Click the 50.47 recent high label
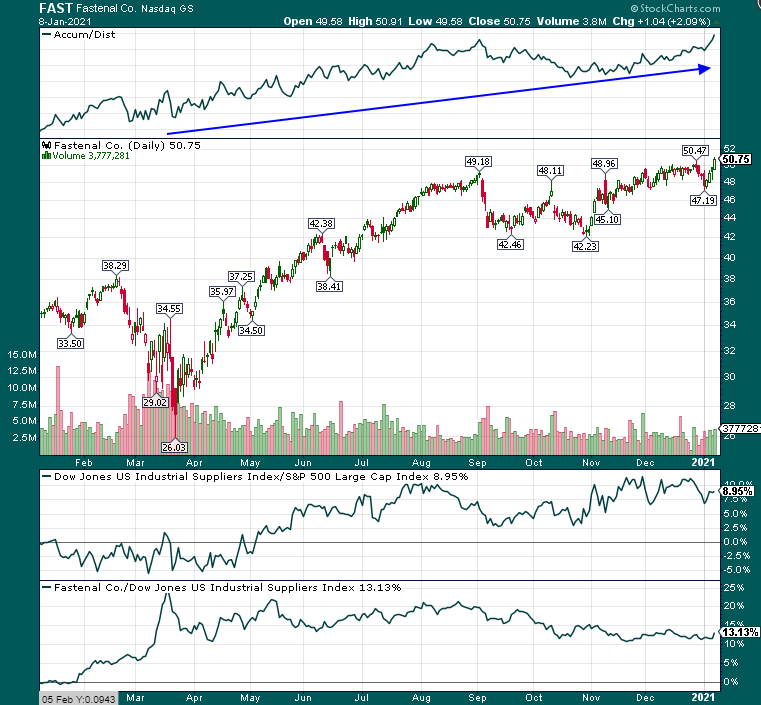The image size is (761, 705). click(695, 151)
